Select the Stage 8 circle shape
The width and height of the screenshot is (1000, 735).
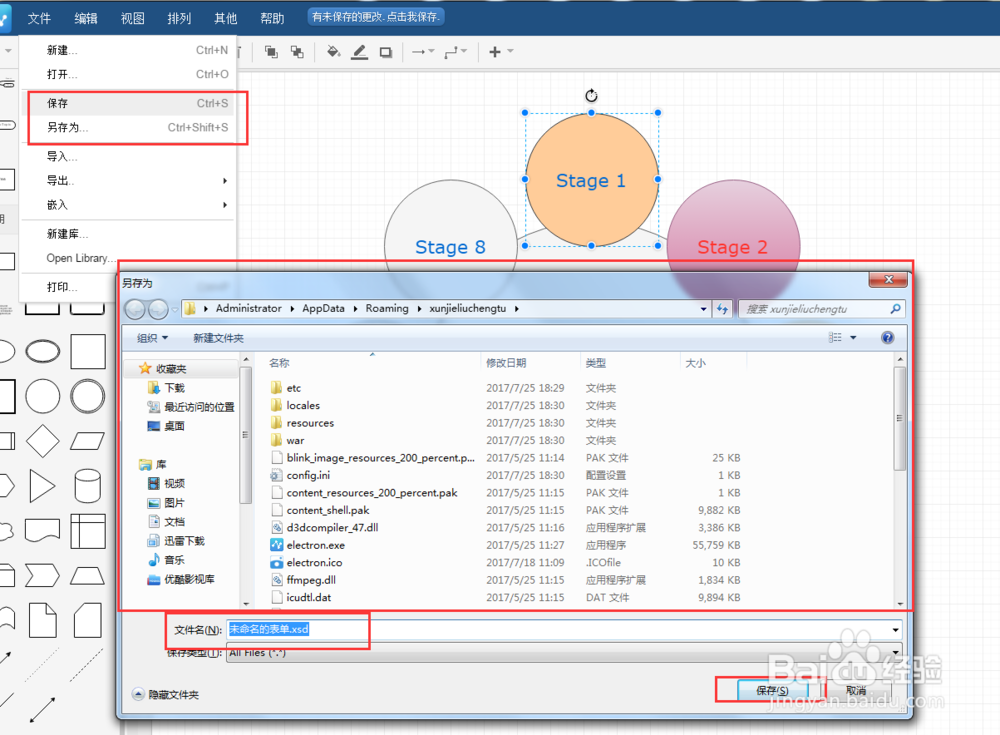pos(451,246)
